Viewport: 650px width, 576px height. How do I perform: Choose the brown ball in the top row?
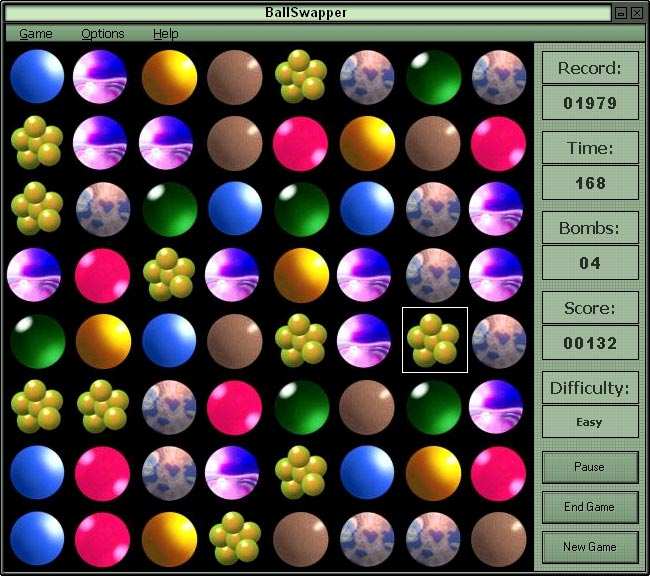point(235,77)
